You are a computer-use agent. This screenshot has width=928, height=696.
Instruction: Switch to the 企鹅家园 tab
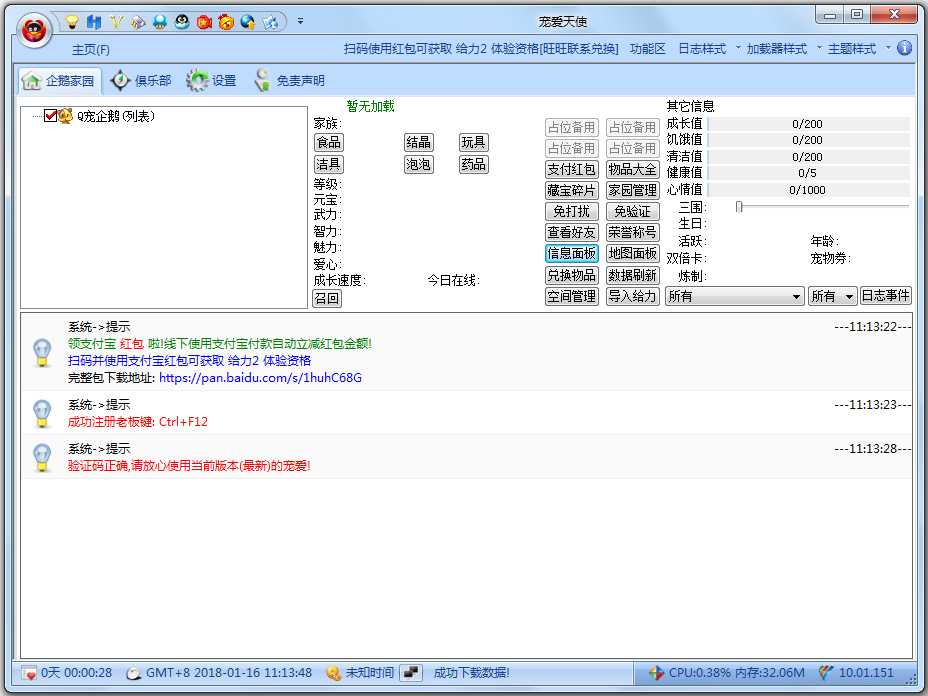pos(60,81)
